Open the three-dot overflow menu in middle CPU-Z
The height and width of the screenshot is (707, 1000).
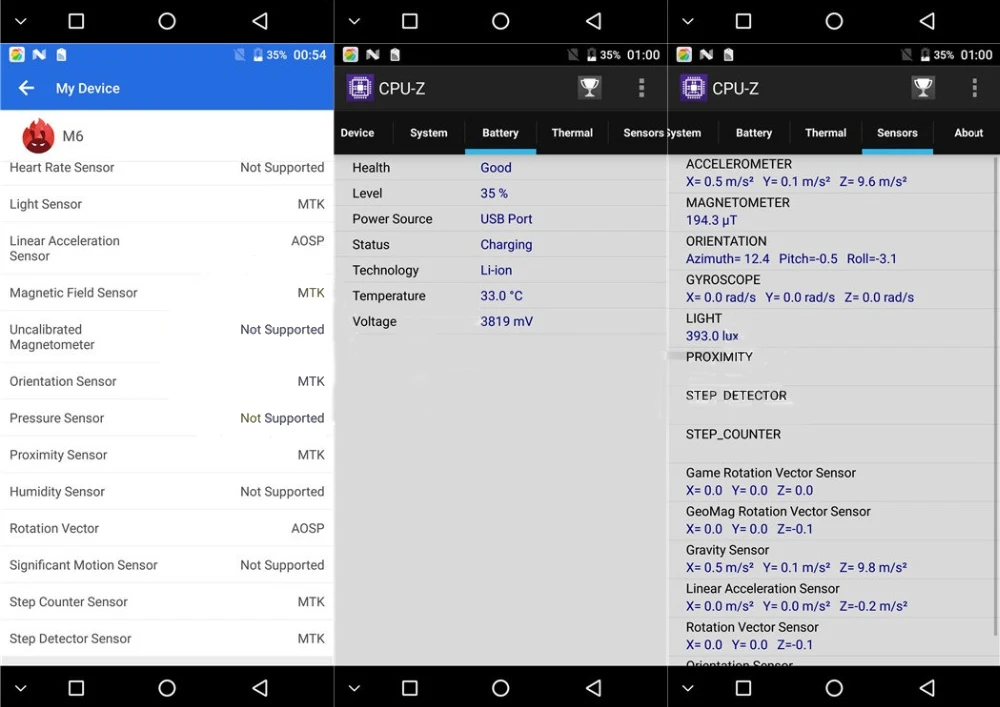(x=641, y=88)
